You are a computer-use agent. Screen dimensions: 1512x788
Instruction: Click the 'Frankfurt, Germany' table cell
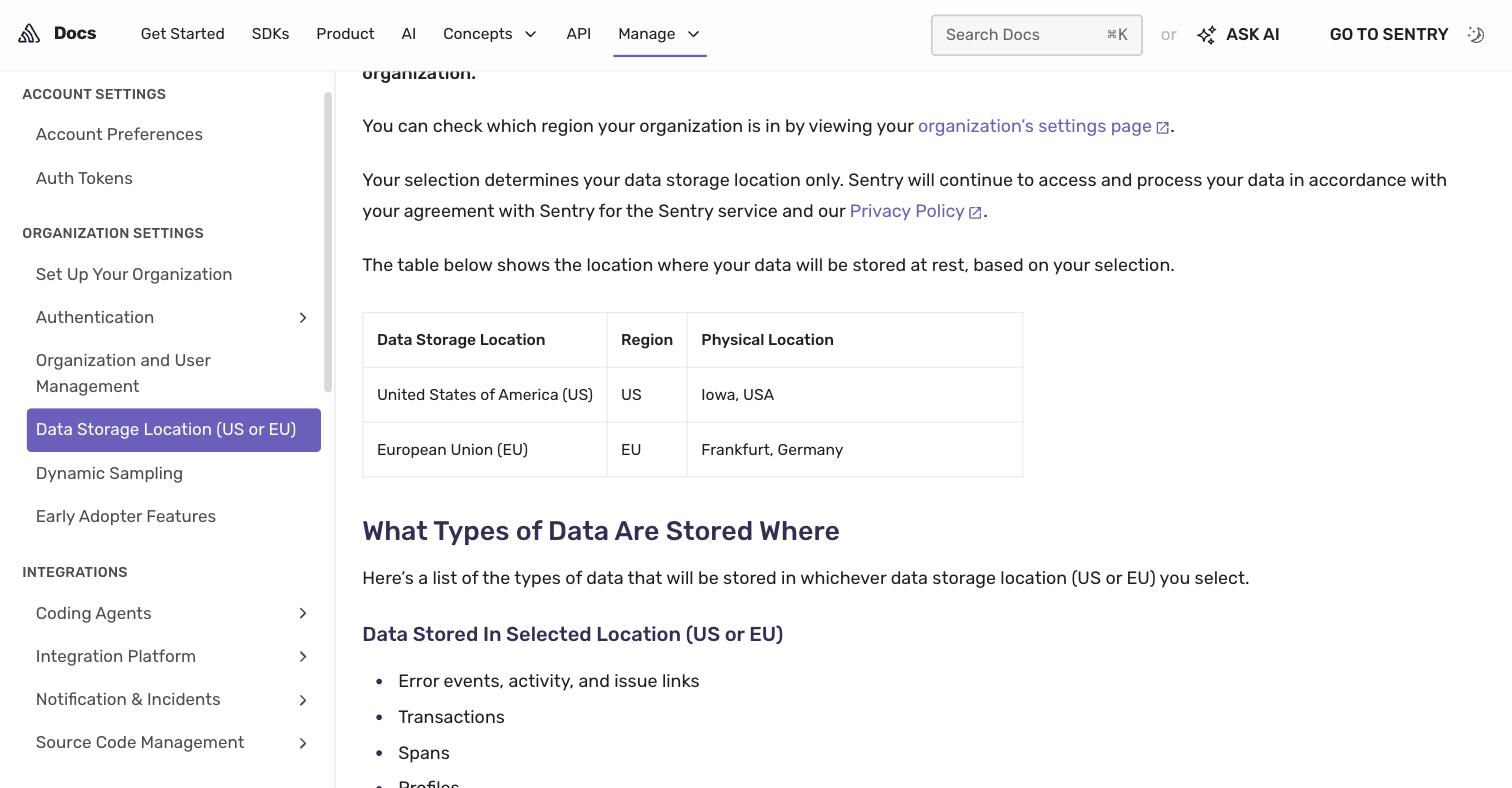855,450
